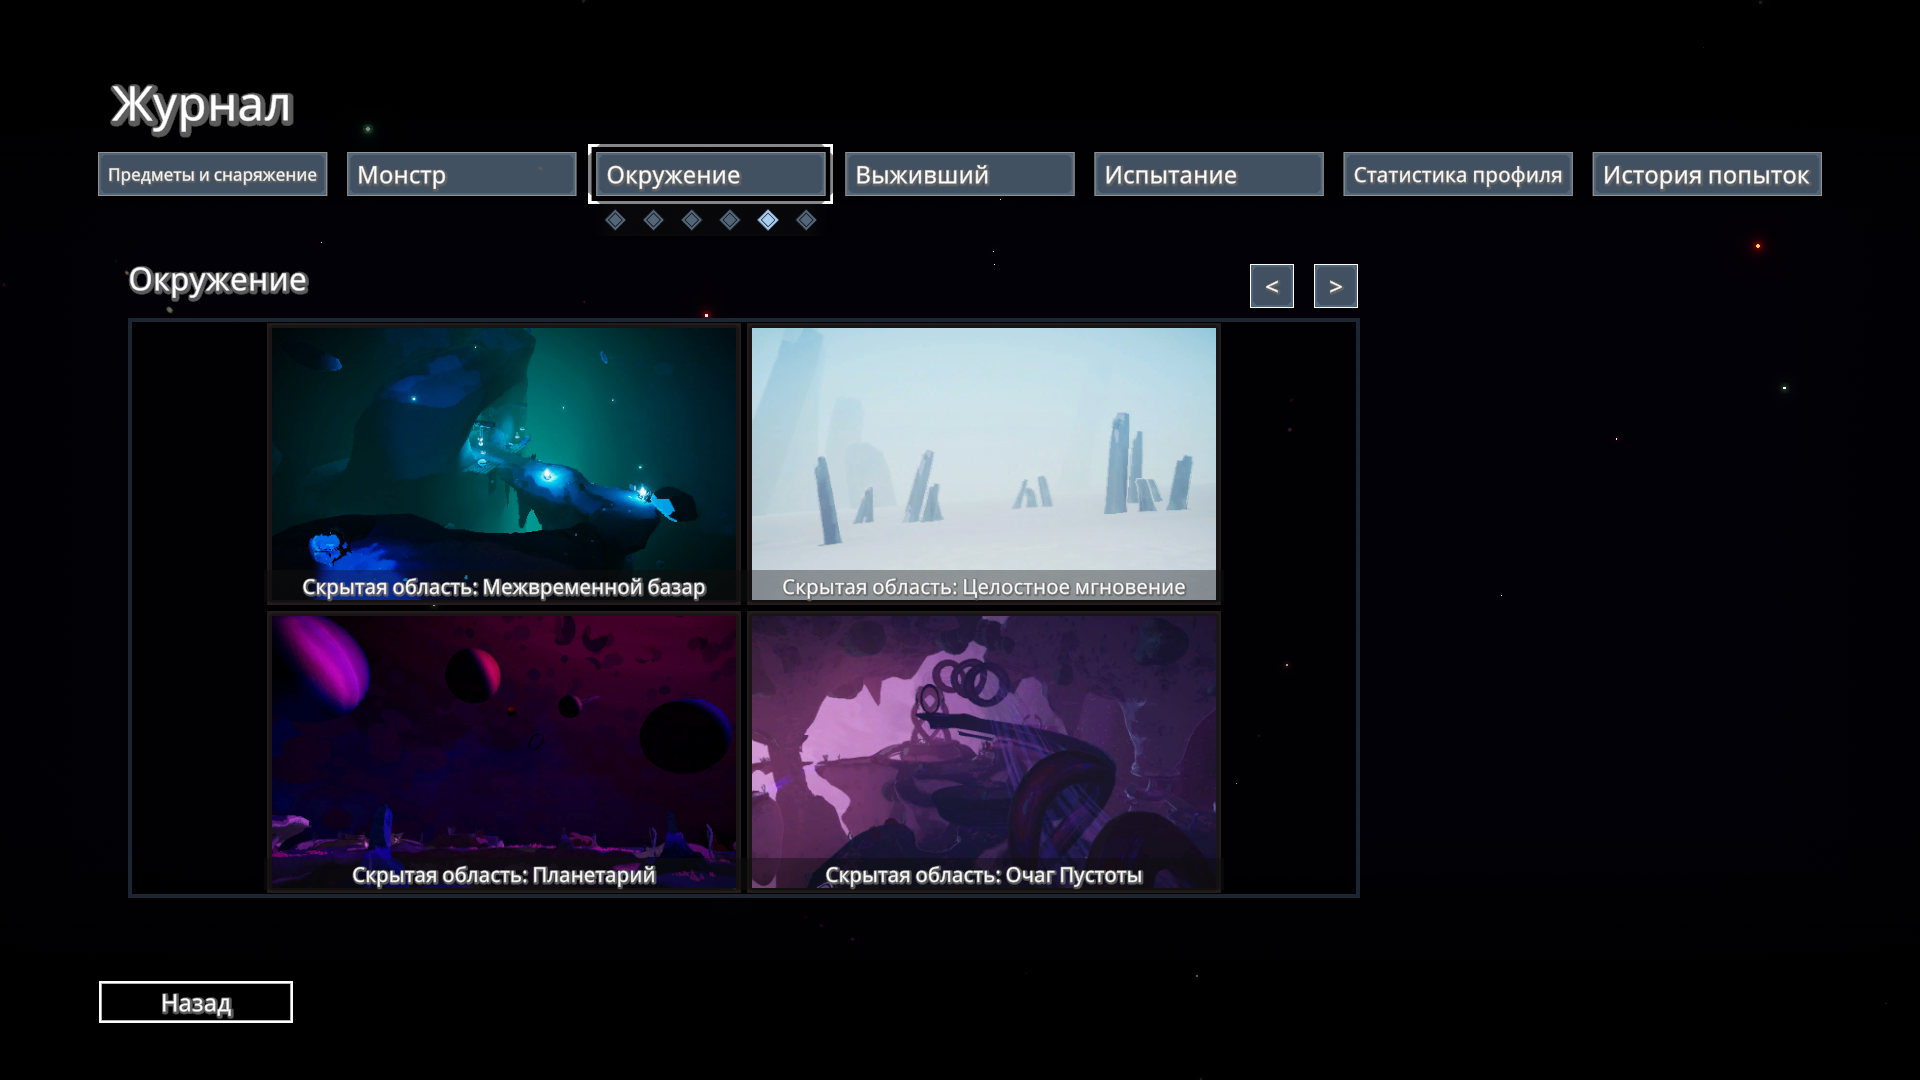Open Межвременной базар environment entry
This screenshot has width=1920, height=1080.
click(x=504, y=464)
